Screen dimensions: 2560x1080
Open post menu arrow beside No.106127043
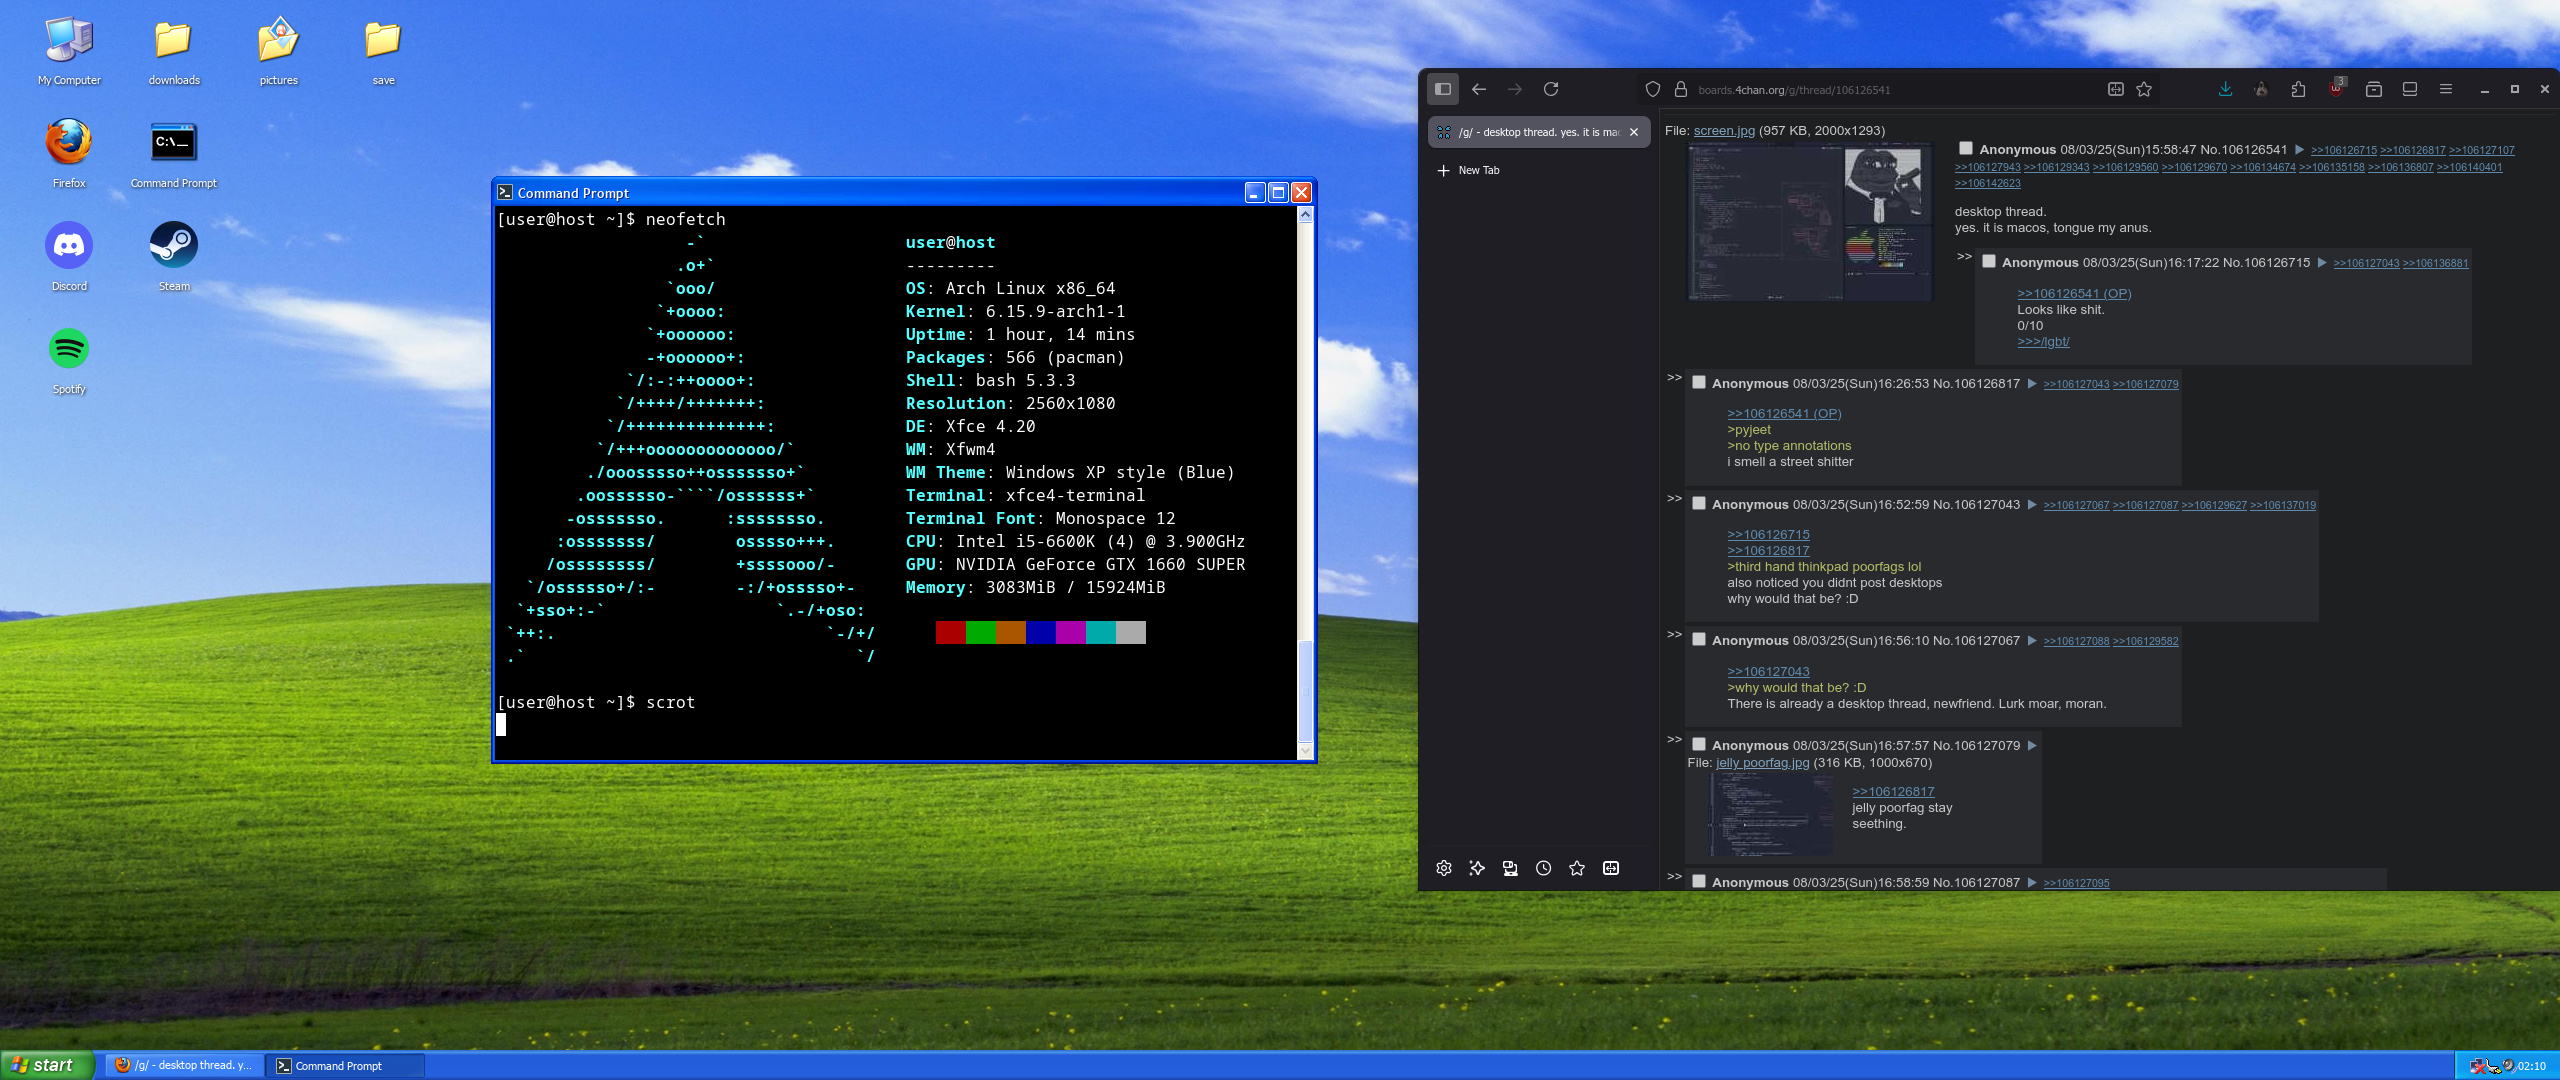[2032, 505]
